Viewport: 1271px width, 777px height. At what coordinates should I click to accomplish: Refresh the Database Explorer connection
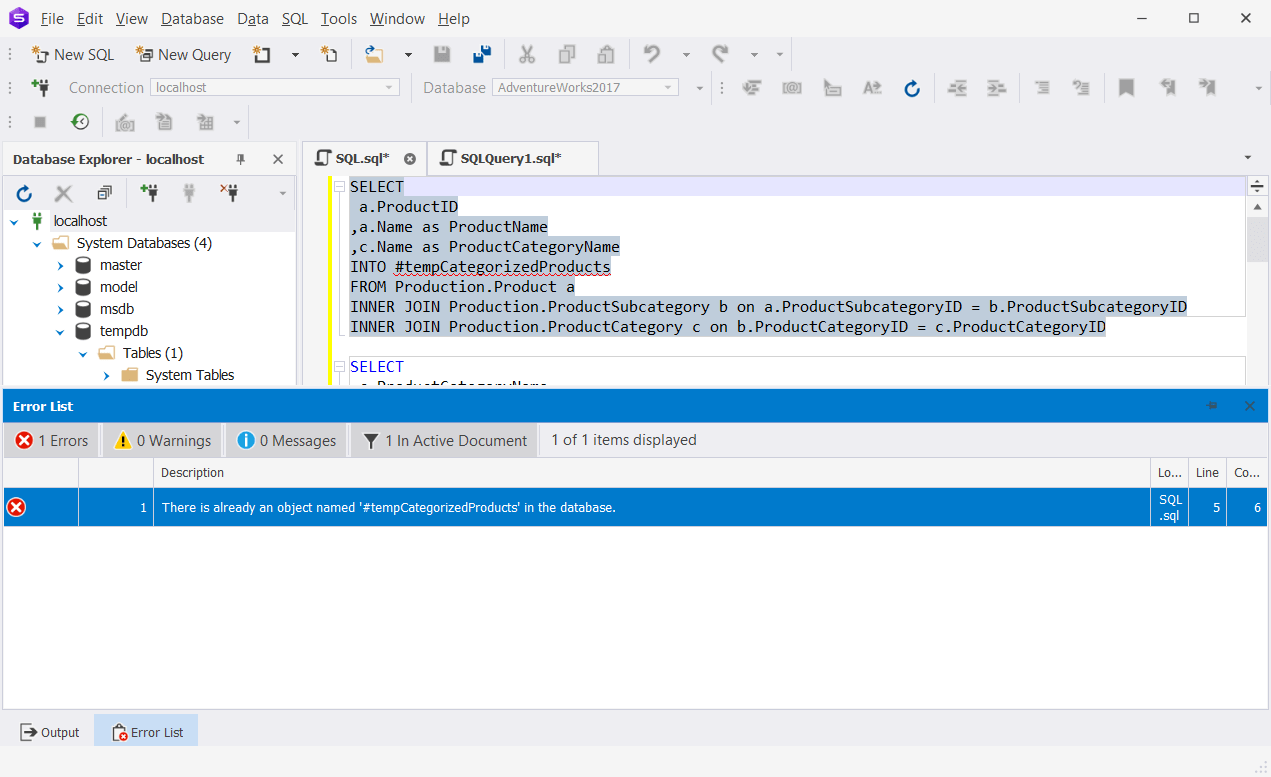[x=24, y=193]
